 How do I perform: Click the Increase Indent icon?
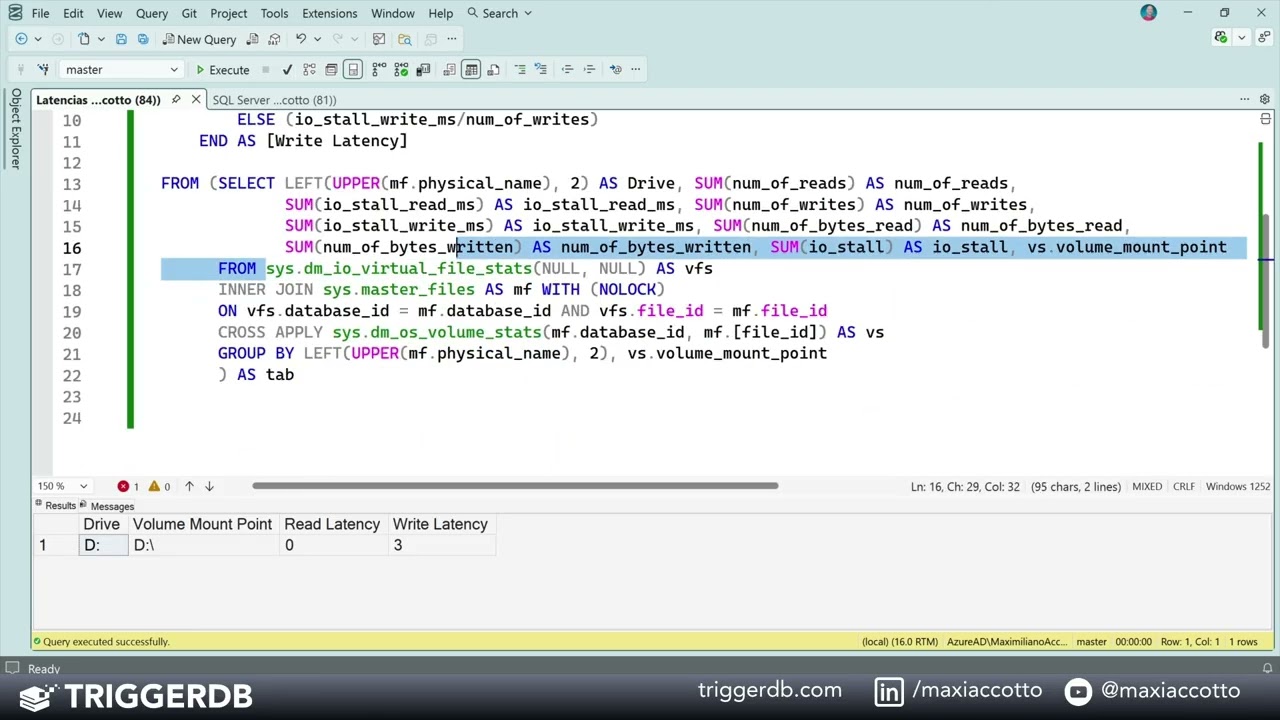point(589,69)
